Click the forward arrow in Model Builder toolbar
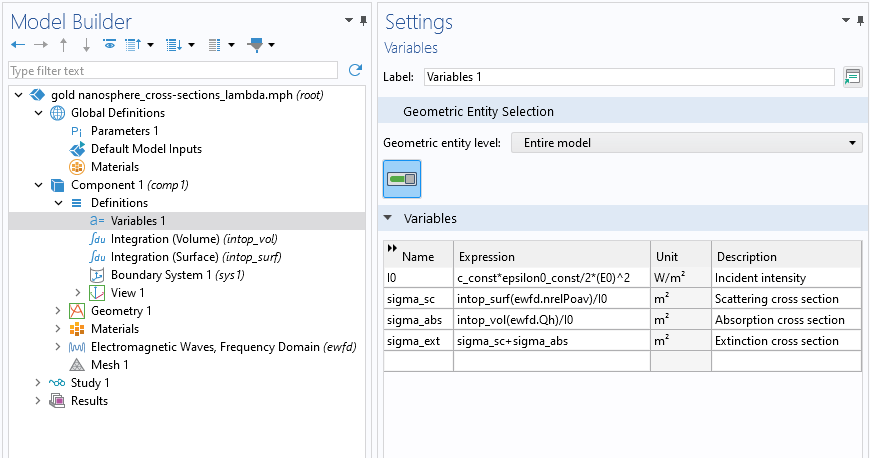The width and height of the screenshot is (870, 458). tap(40, 45)
